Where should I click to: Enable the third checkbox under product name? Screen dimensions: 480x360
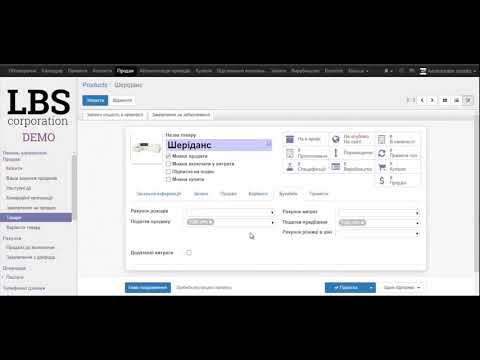click(x=168, y=171)
